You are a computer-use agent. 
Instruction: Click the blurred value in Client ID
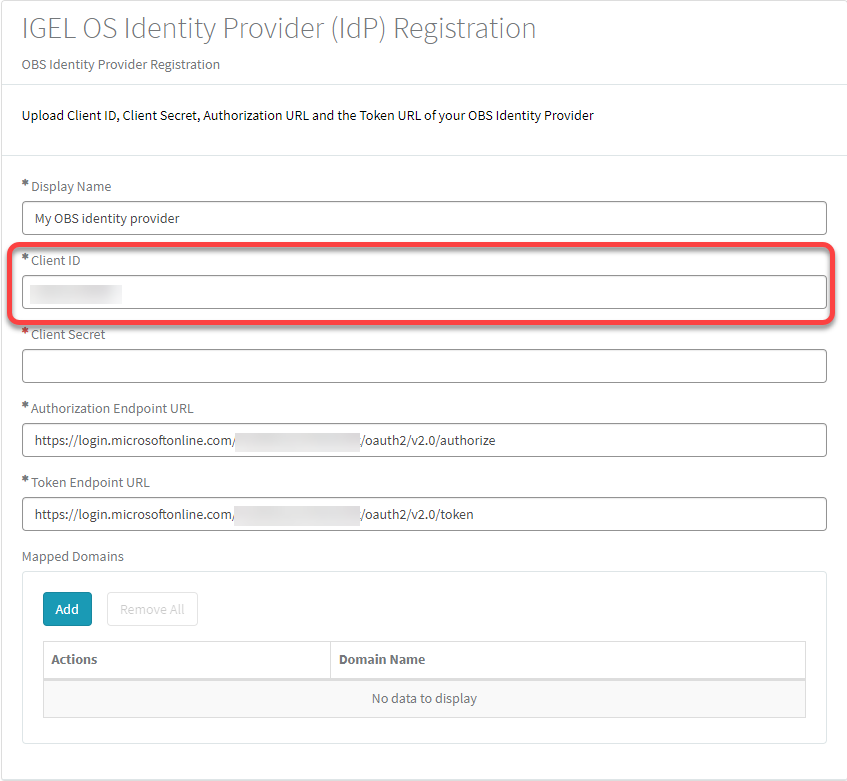coord(76,293)
